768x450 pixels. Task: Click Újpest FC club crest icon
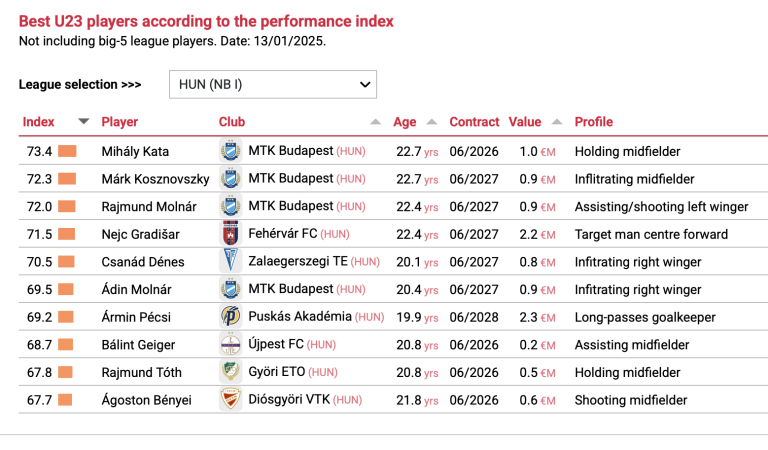[230, 345]
